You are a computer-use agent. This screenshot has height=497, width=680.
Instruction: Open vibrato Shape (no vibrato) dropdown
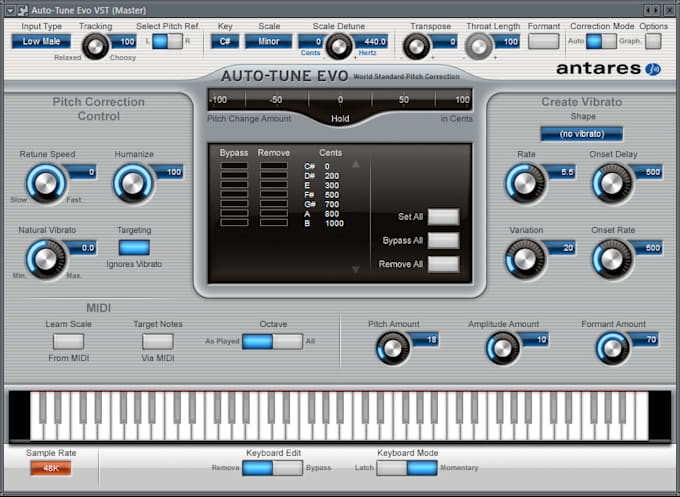coord(582,134)
